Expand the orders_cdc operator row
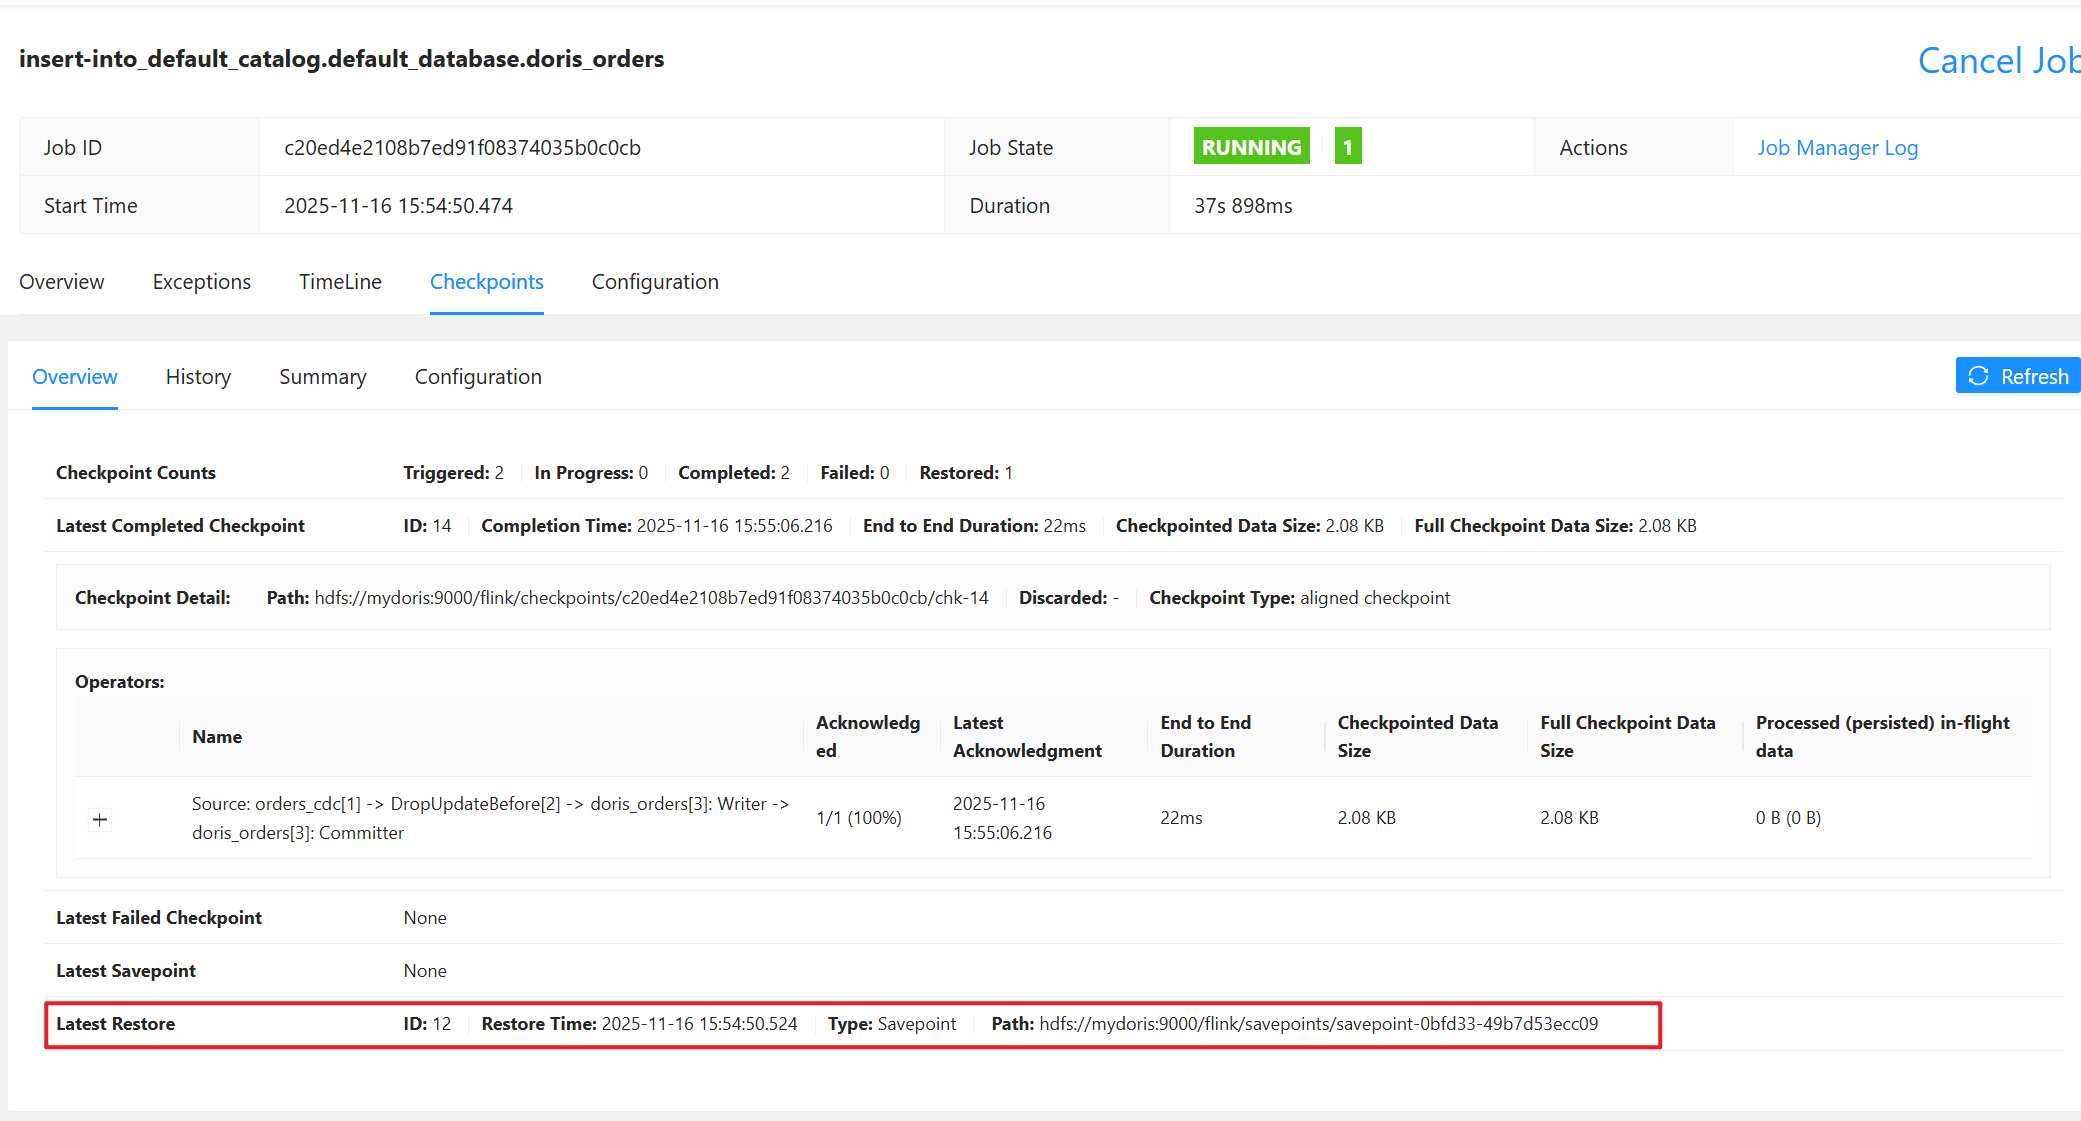This screenshot has height=1121, width=2081. coord(100,820)
